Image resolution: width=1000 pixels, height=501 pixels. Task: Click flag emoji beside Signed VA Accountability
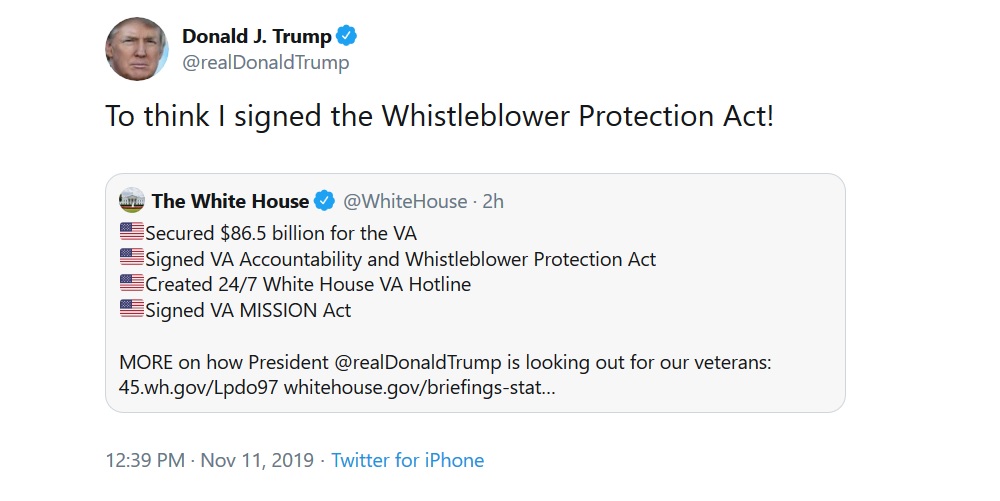132,258
